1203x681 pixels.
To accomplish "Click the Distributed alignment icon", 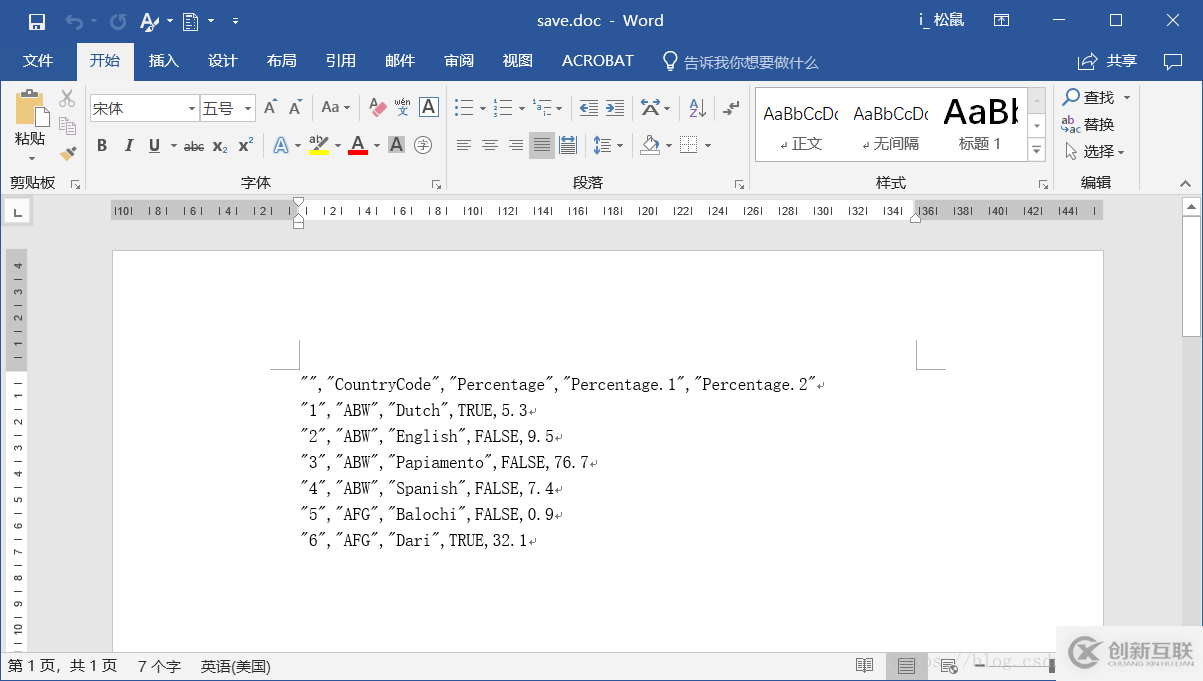I will pyautogui.click(x=568, y=146).
